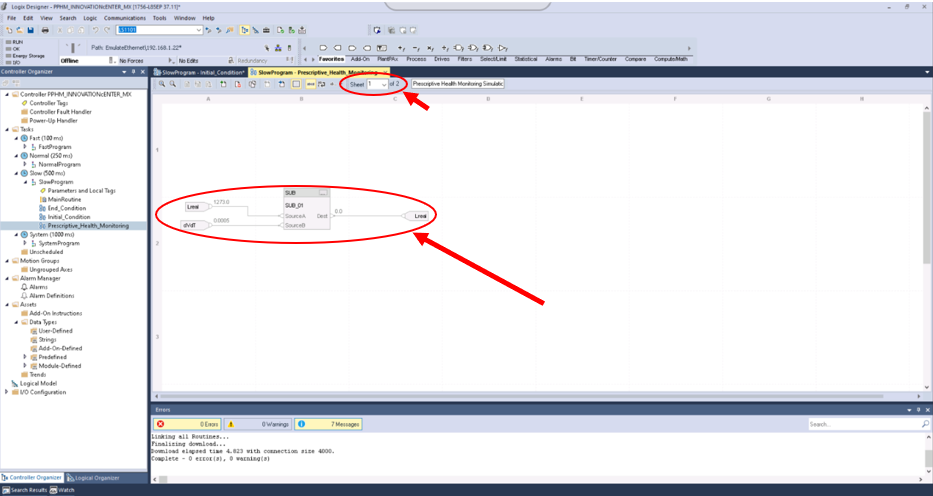Insert the MUL function block
Screen dimensions: 933x496
tap(431, 48)
